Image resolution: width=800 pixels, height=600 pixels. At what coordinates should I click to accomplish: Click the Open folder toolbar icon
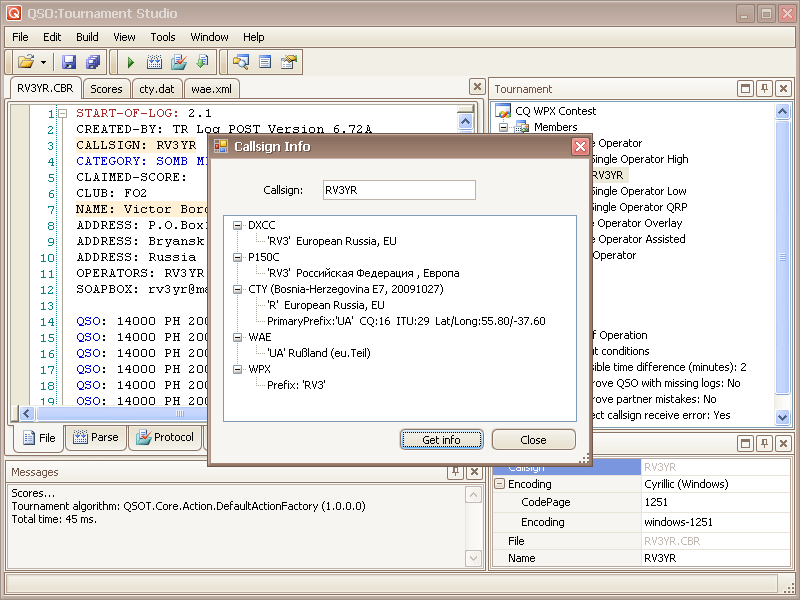(x=25, y=62)
